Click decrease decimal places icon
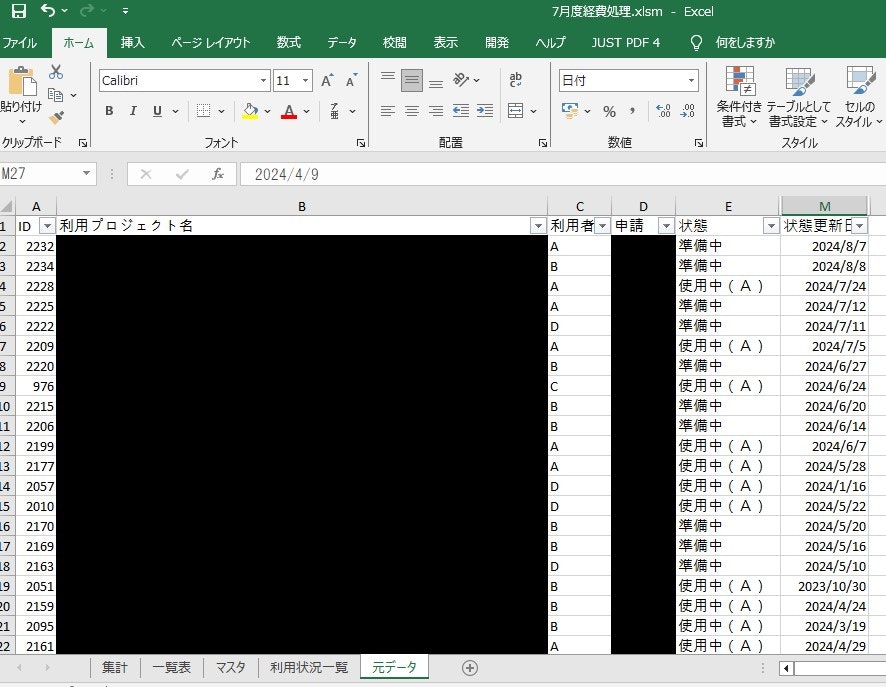 [687, 111]
